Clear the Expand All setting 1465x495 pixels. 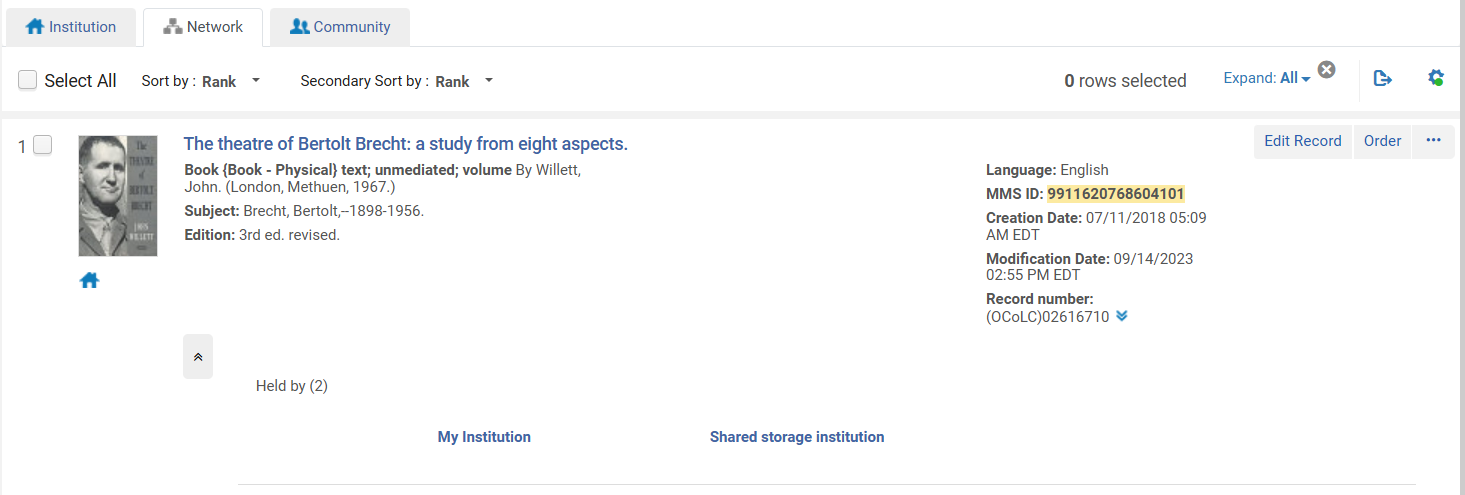[x=1326, y=69]
